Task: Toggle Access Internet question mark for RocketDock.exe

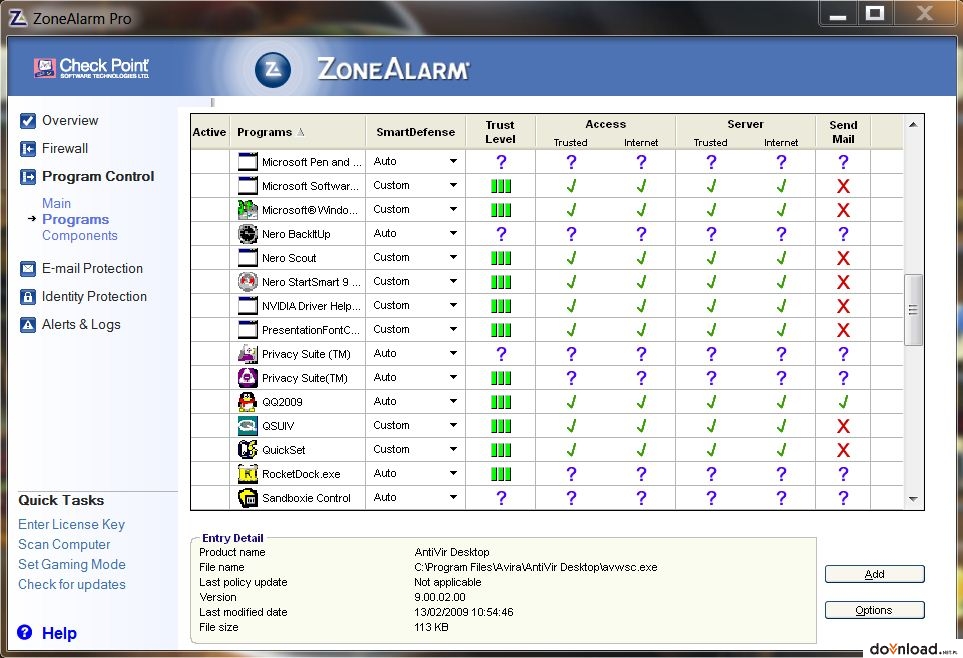Action: [641, 474]
